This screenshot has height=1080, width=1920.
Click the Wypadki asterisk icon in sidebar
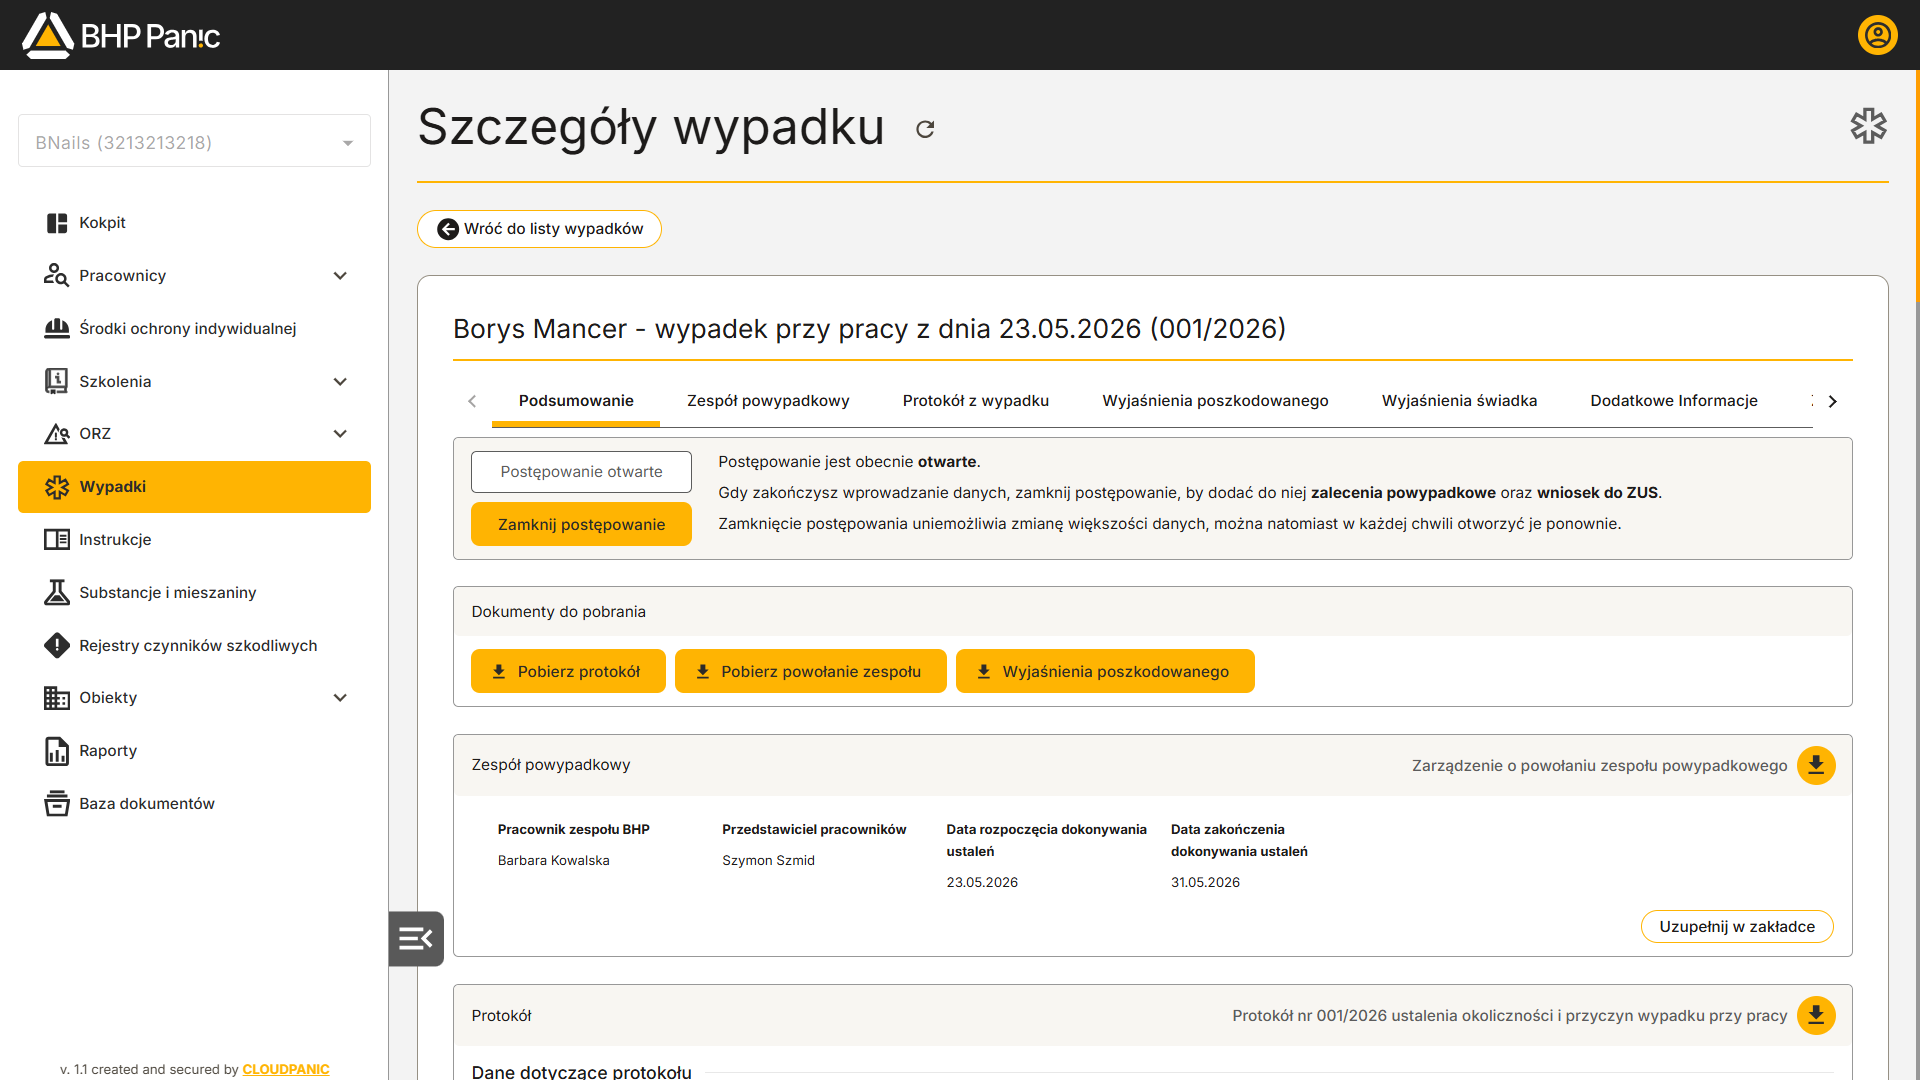pos(57,487)
